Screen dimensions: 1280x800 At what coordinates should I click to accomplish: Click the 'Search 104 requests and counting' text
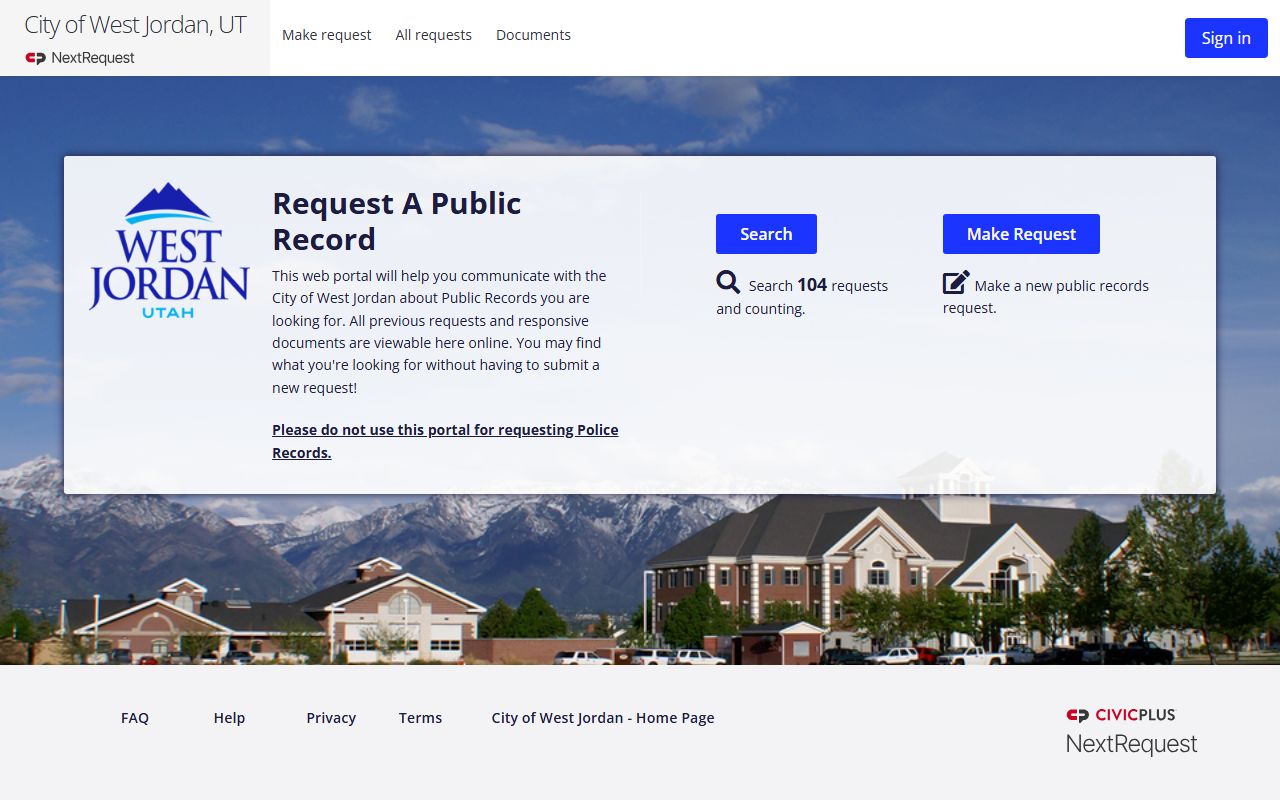point(802,296)
